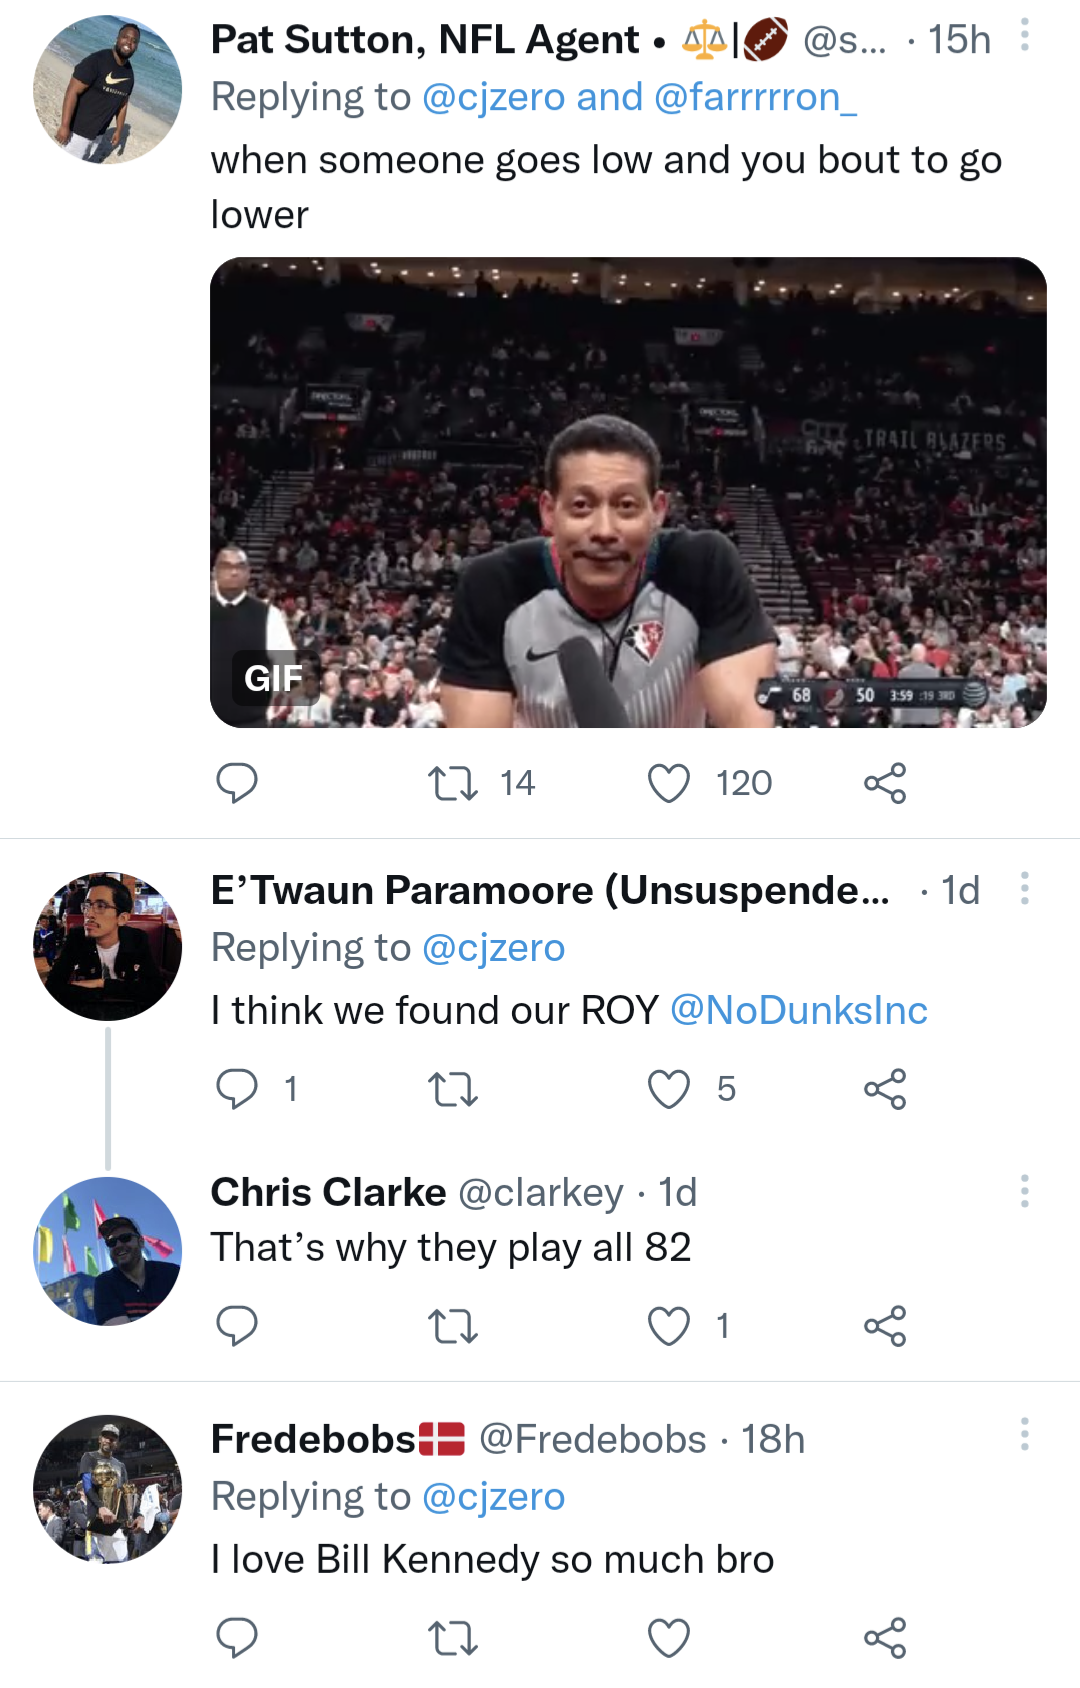Retweet Pat Sutton's GIF tweet

pos(452,783)
